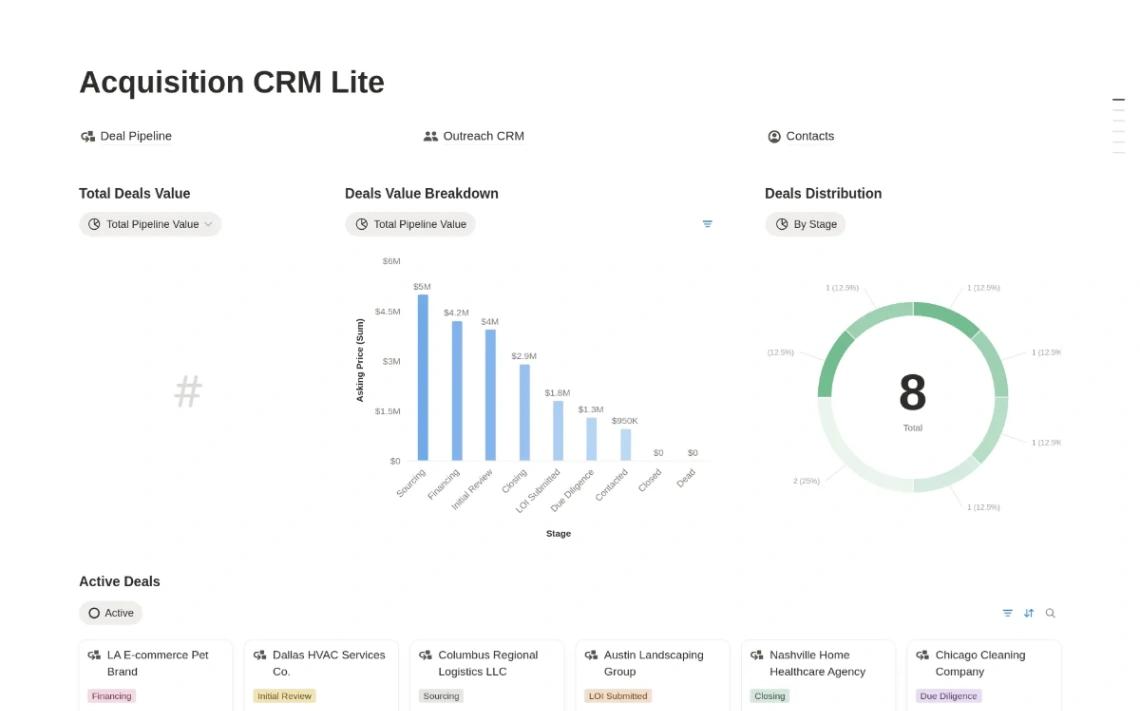
Task: Click the Total Deals Value heading
Action: 135,193
